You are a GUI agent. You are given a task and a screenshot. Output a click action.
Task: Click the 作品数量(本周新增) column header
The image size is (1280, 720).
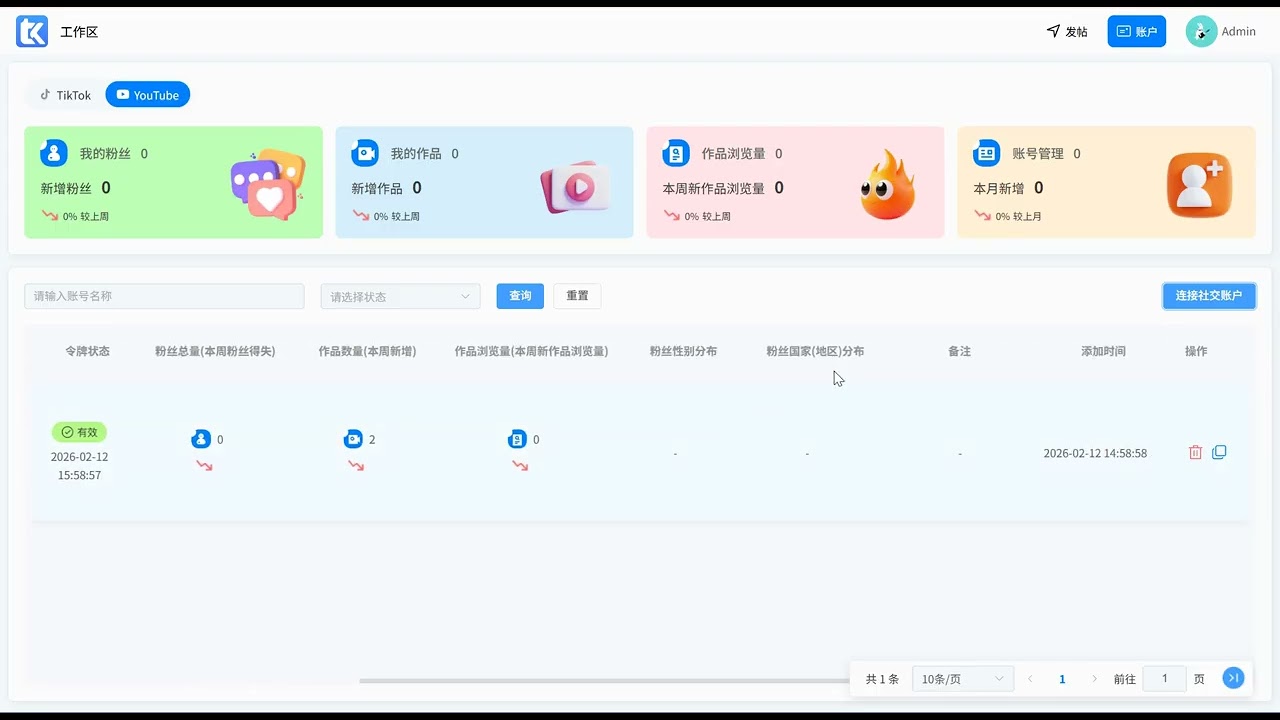coord(367,351)
